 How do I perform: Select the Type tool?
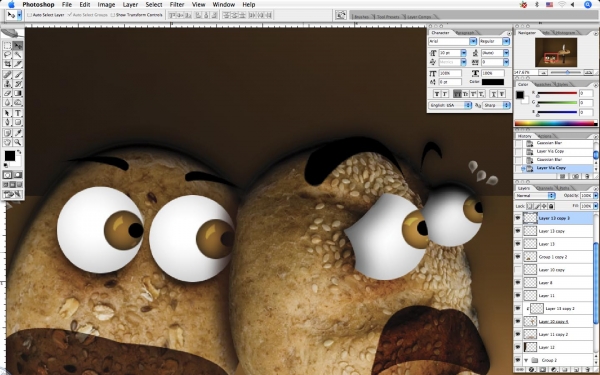18,113
